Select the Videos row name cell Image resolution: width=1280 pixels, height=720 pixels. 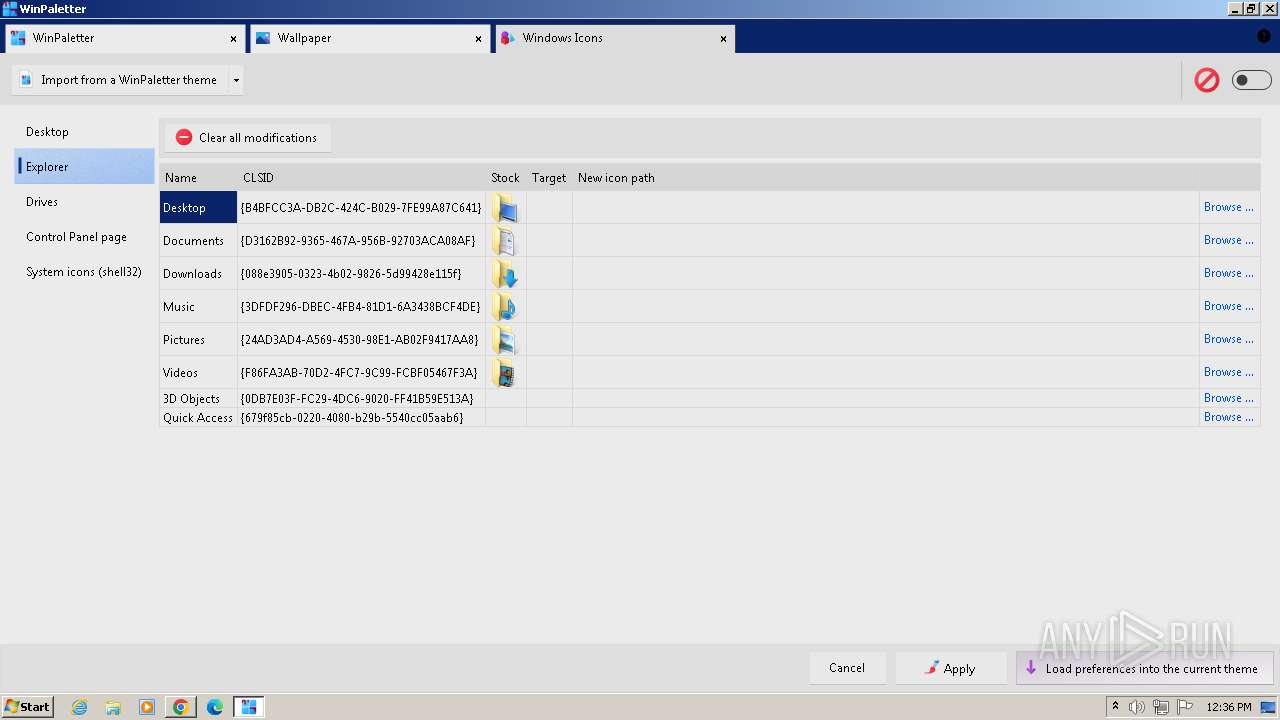[x=198, y=373]
